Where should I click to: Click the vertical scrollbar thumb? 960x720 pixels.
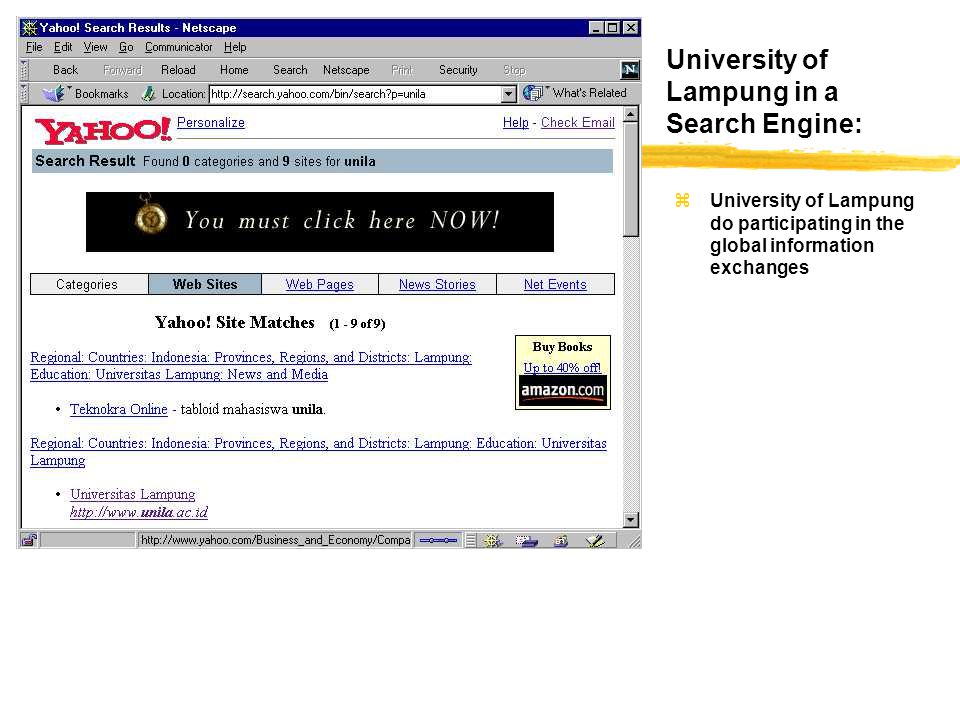click(x=631, y=179)
